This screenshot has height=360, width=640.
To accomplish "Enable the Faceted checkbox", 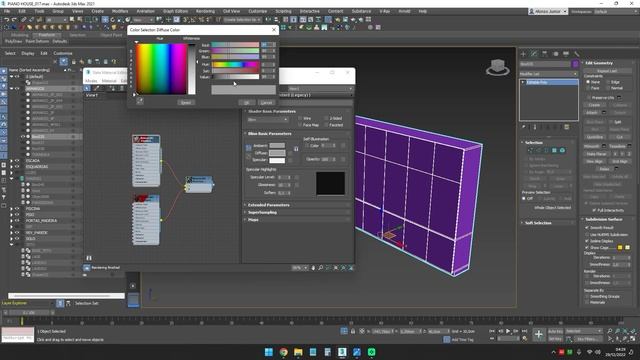I will [326, 125].
